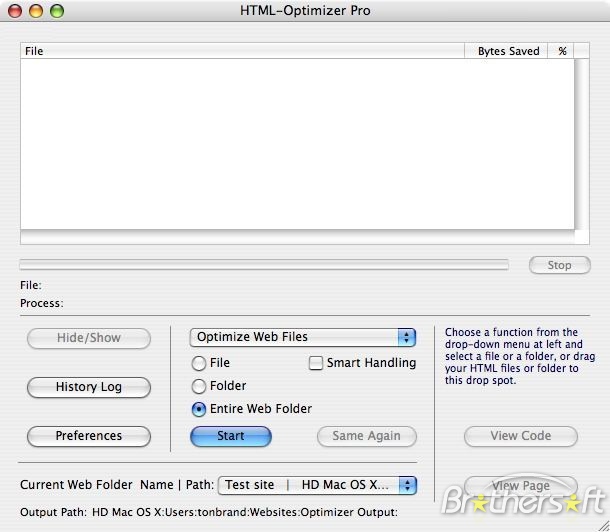
Task: Select the File radio button
Action: click(x=199, y=363)
